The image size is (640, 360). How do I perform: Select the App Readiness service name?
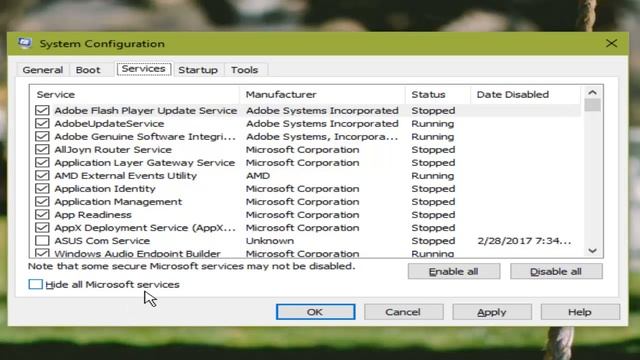(x=93, y=215)
